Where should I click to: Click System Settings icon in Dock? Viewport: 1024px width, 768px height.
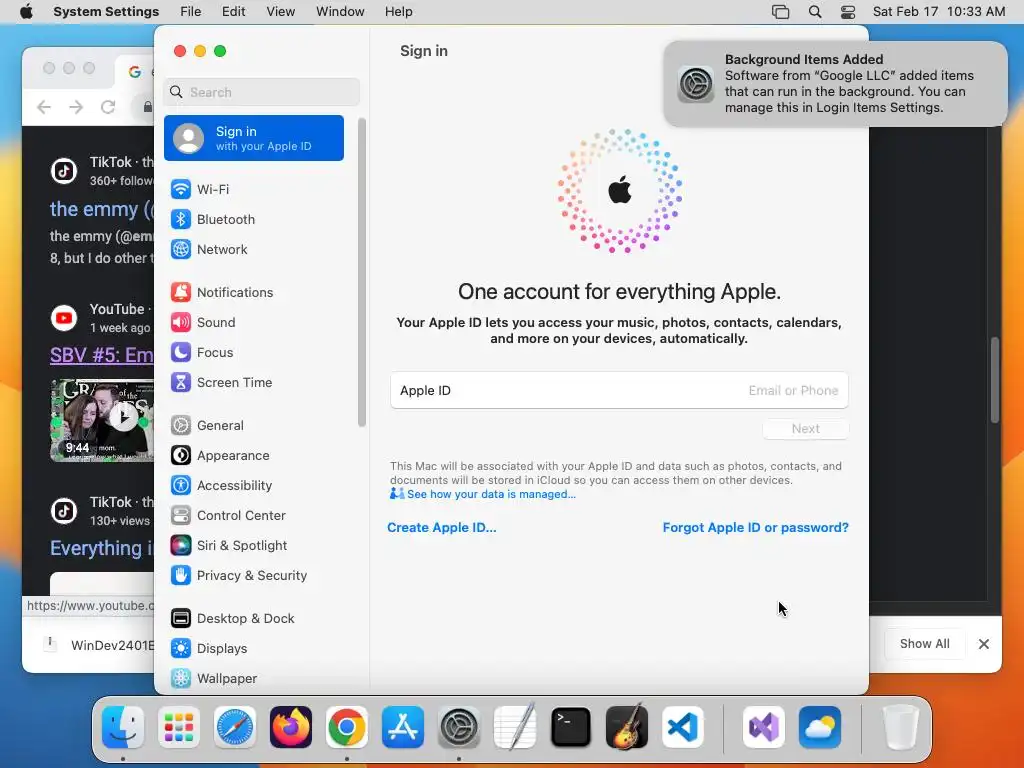pos(459,727)
